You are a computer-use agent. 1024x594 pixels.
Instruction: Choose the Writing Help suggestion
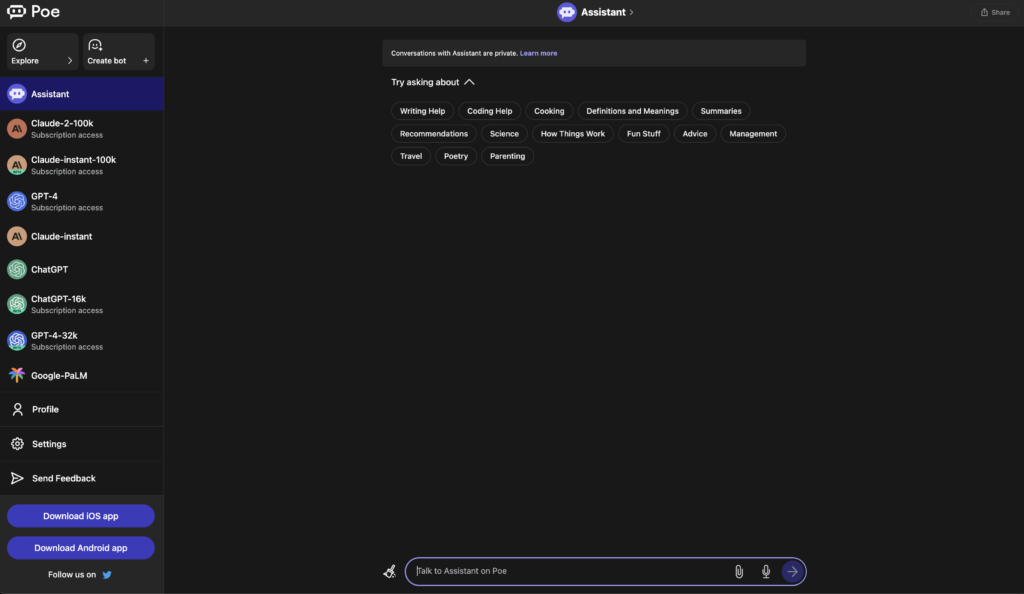[423, 111]
